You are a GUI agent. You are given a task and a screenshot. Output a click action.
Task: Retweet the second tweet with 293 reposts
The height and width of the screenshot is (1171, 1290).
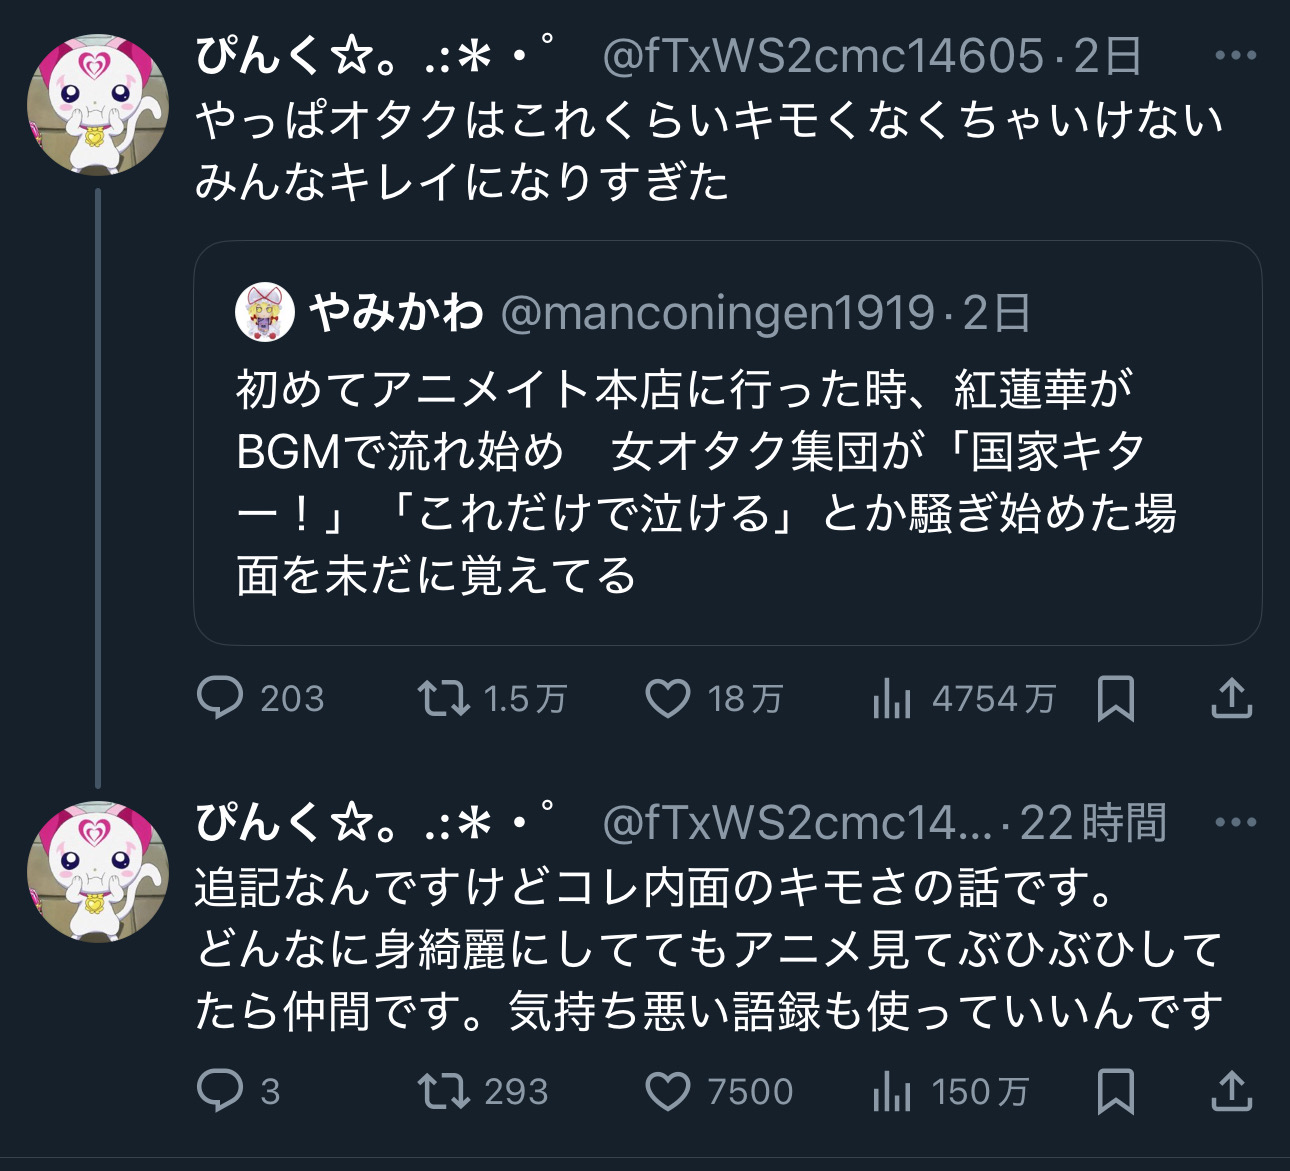pos(443,1091)
